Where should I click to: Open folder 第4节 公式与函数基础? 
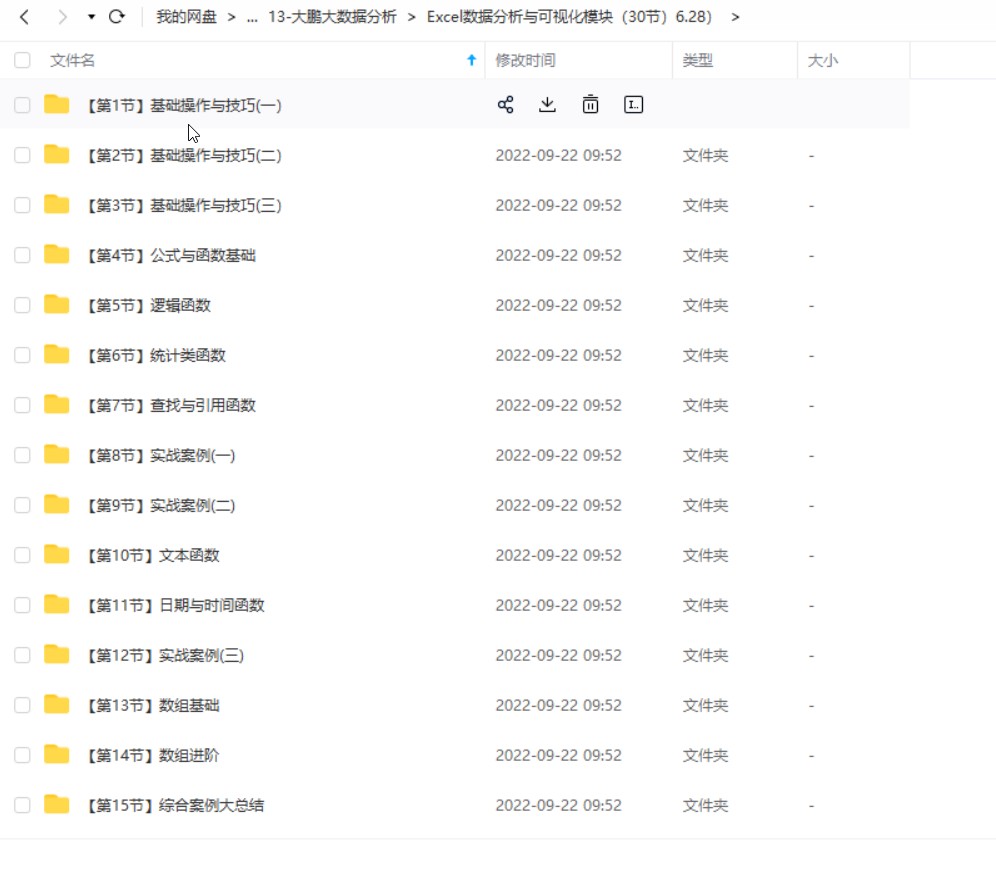[x=171, y=255]
